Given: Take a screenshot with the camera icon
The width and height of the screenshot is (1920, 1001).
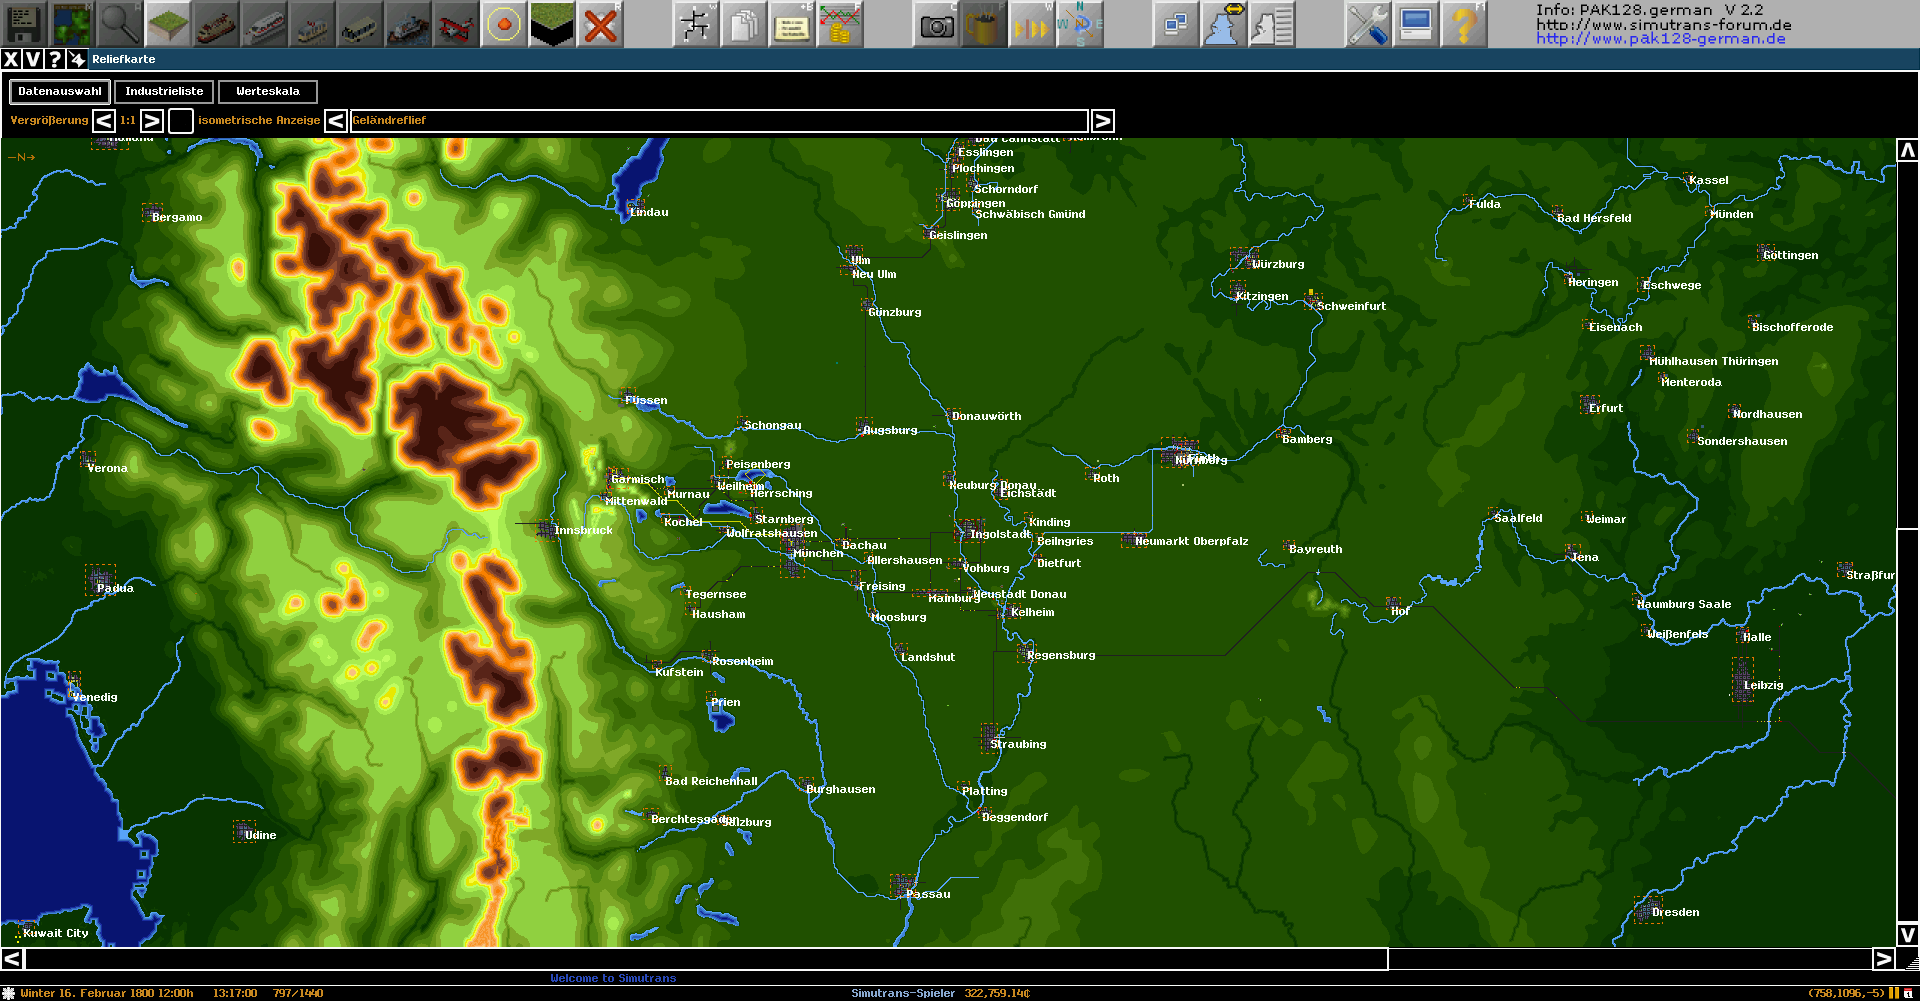Looking at the screenshot, I should coord(936,24).
